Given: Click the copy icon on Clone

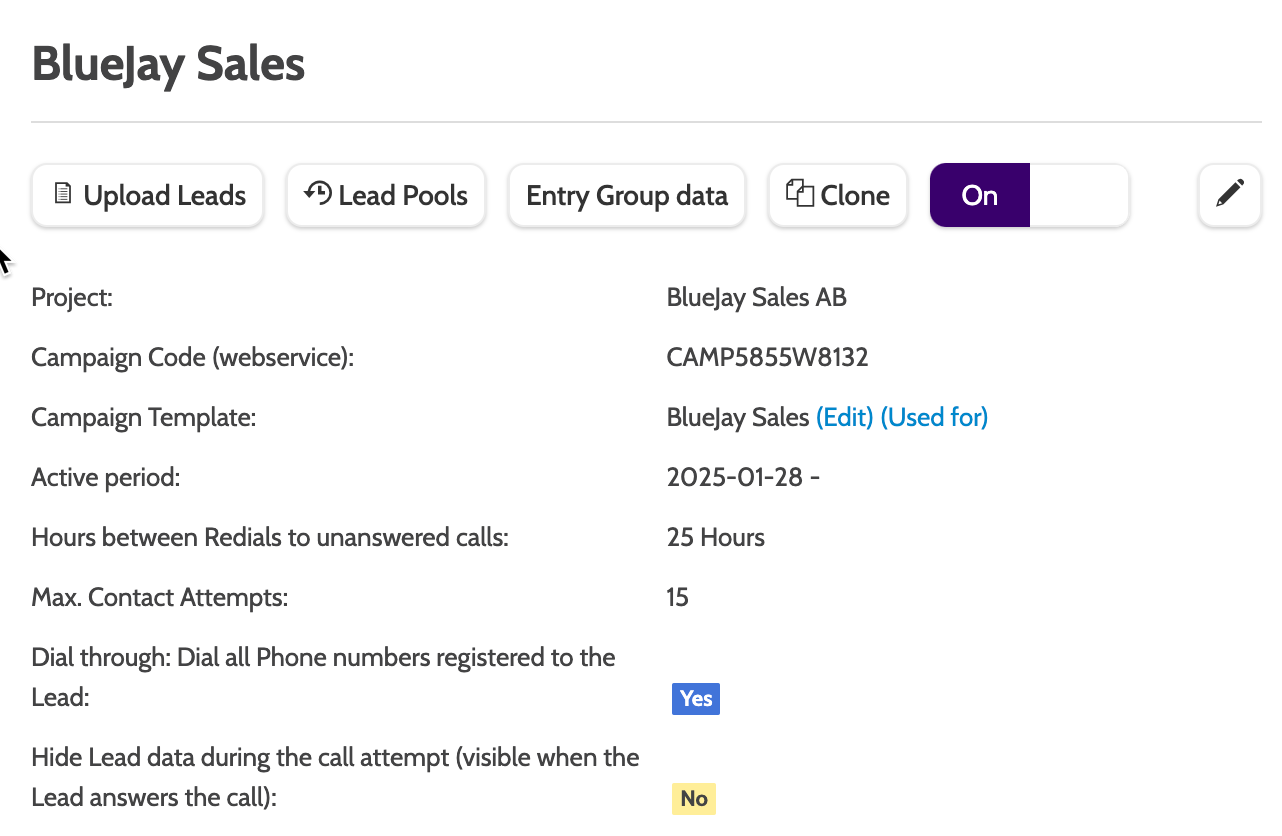Looking at the screenshot, I should click(799, 193).
